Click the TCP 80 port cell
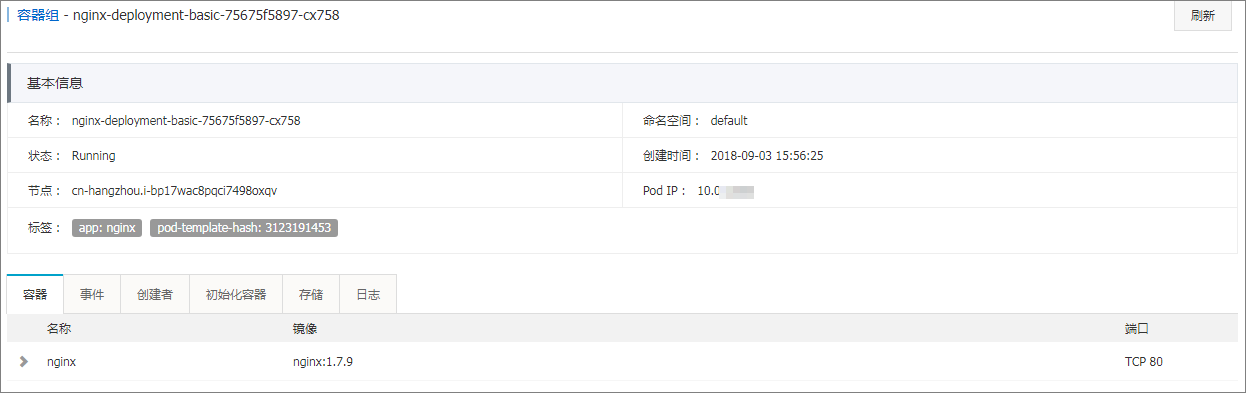The height and width of the screenshot is (393, 1246). coord(1144,361)
